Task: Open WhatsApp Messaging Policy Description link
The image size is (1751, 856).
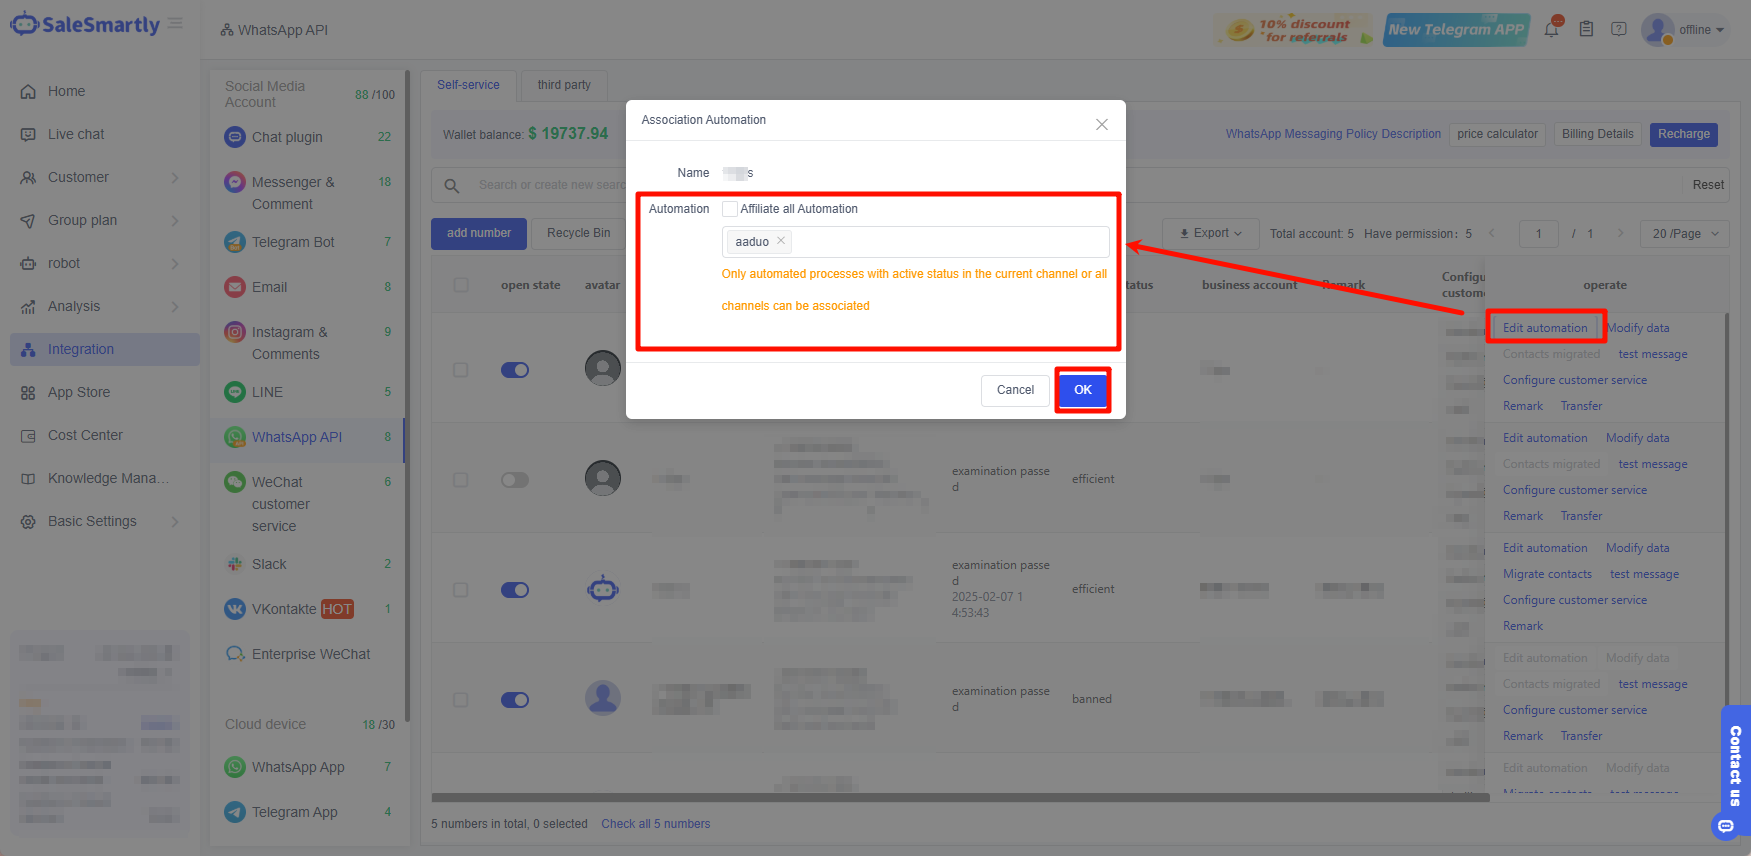Action: point(1333,134)
